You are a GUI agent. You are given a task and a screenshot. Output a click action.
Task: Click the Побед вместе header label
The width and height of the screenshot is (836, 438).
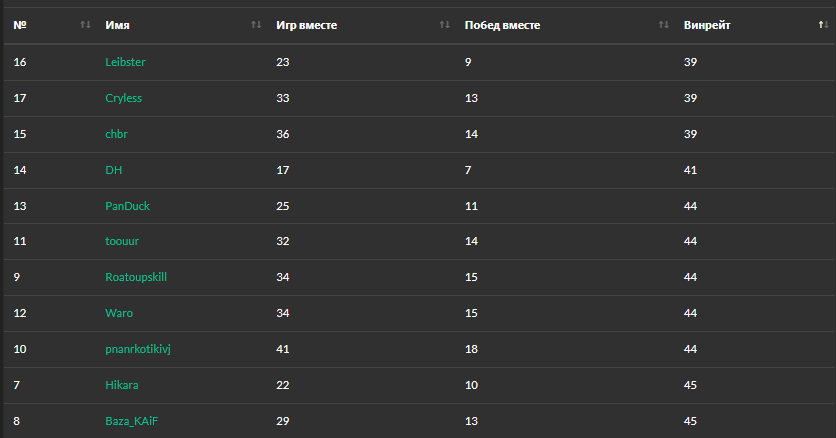pos(502,25)
